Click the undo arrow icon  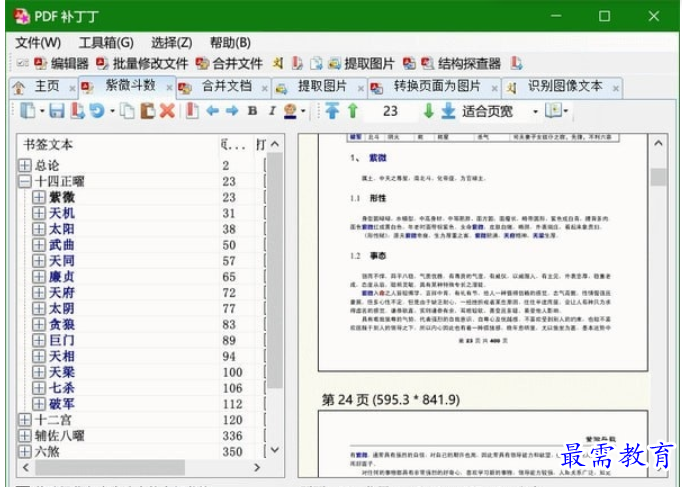click(x=97, y=111)
